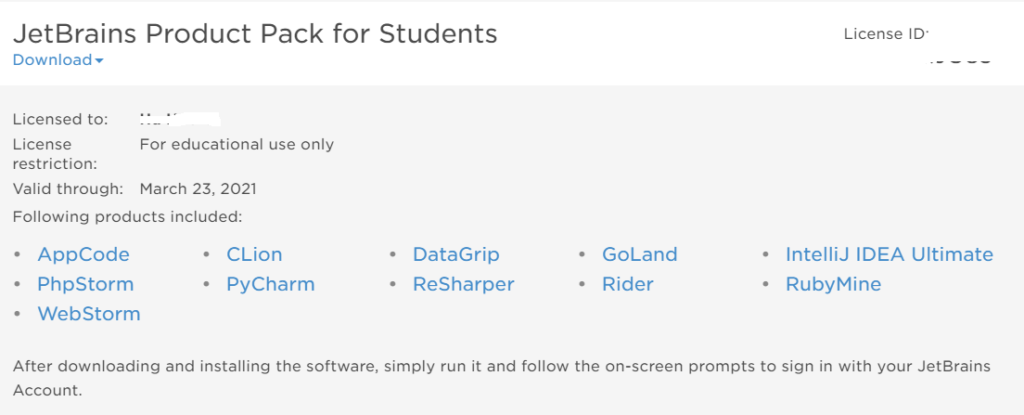Click the sign-in instructions paragraph
Image resolution: width=1024 pixels, height=415 pixels.
500,378
